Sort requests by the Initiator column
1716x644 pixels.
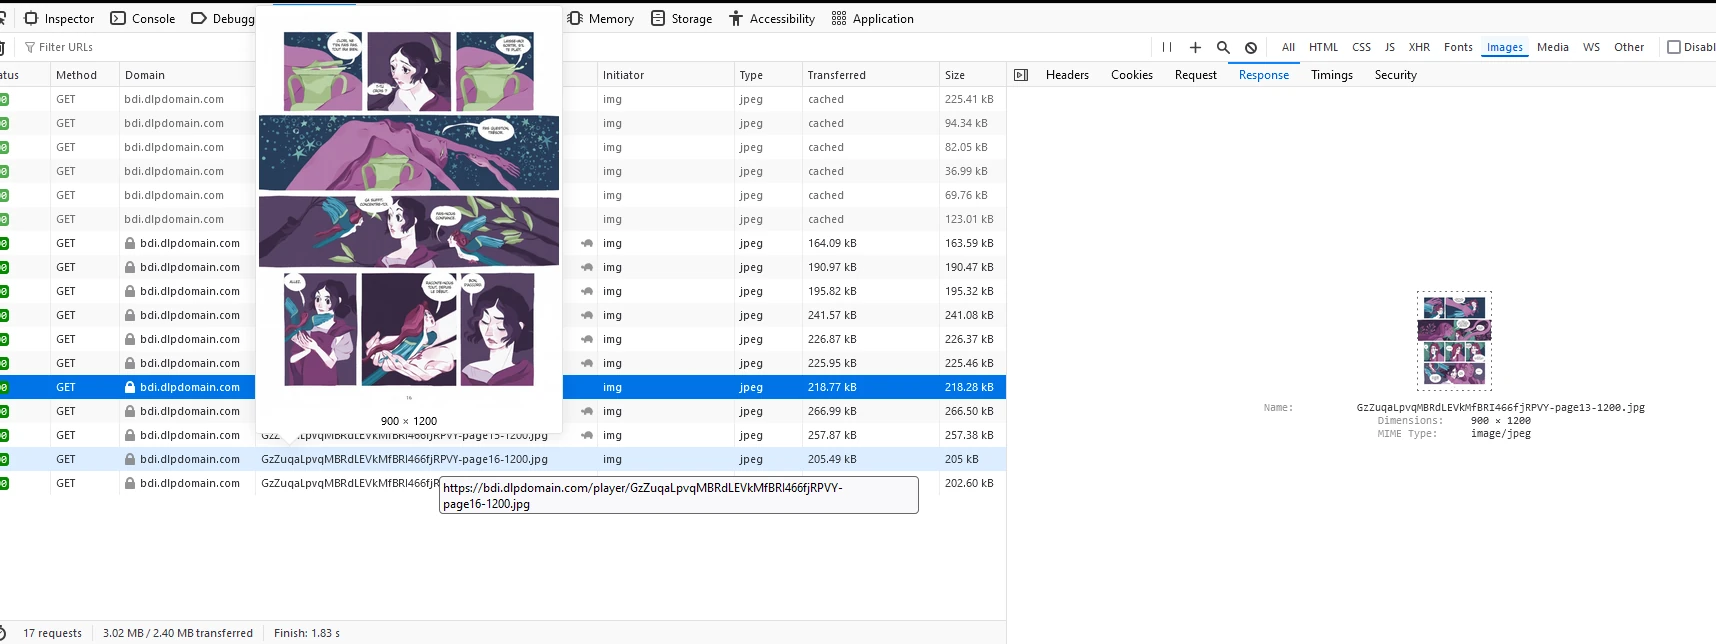pyautogui.click(x=664, y=75)
